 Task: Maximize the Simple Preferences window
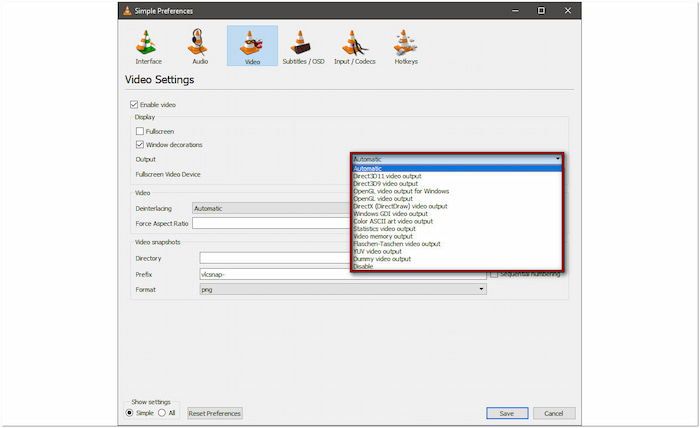coord(541,10)
